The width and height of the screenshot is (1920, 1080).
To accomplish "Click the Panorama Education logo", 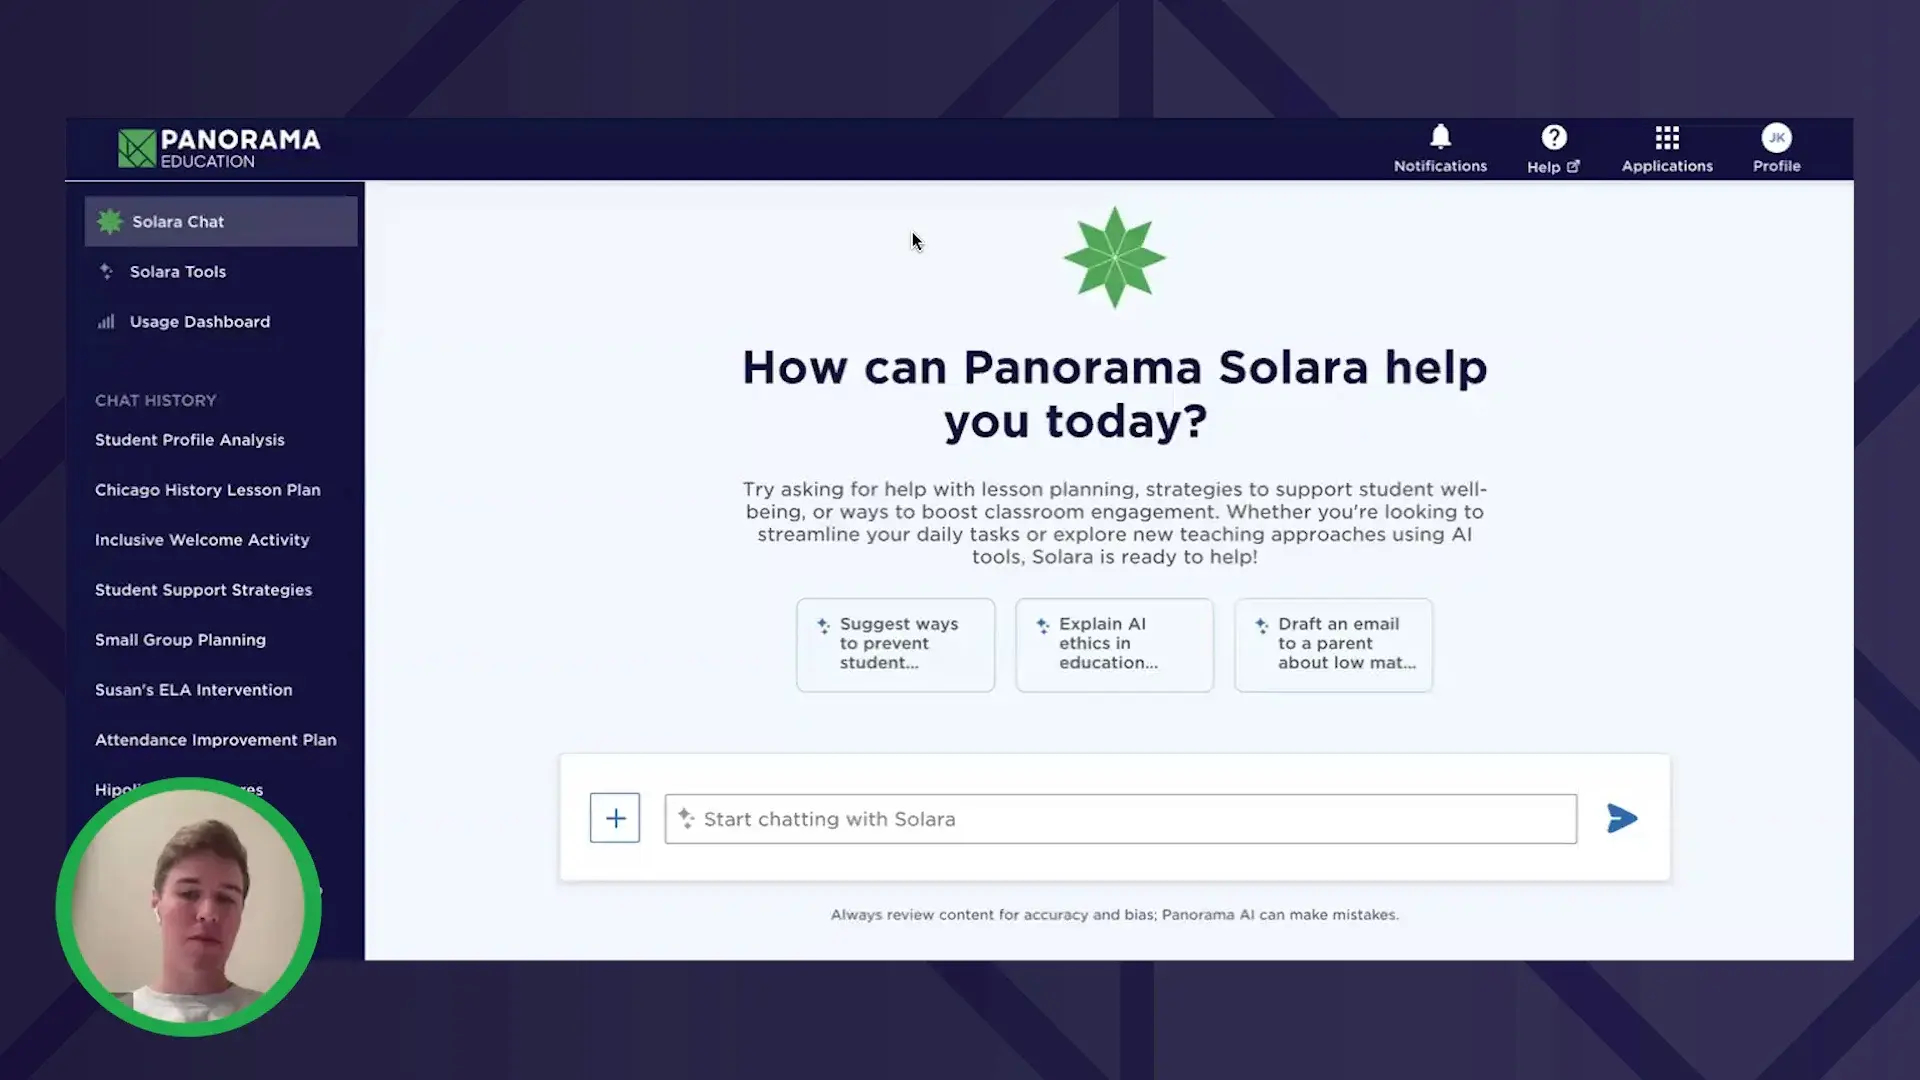I will coord(218,146).
